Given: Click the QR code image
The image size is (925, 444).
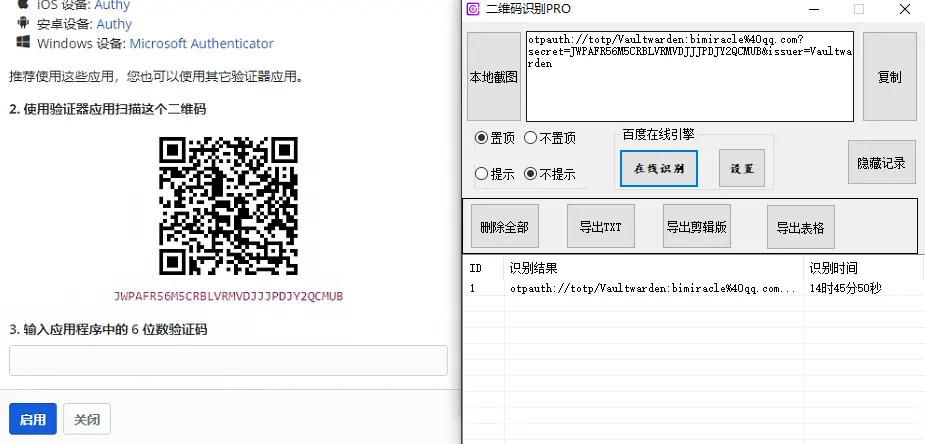Looking at the screenshot, I should 228,206.
